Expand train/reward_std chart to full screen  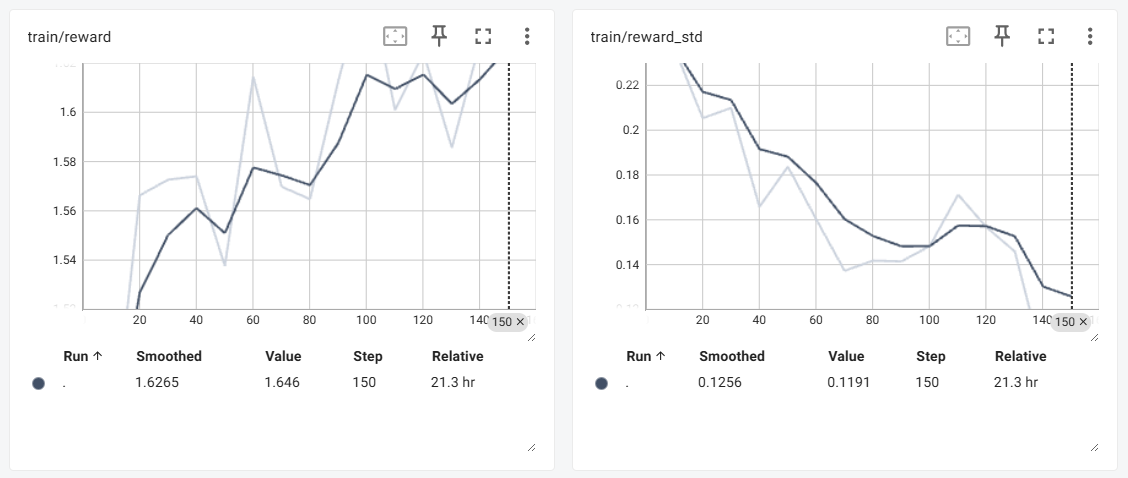tap(1047, 37)
